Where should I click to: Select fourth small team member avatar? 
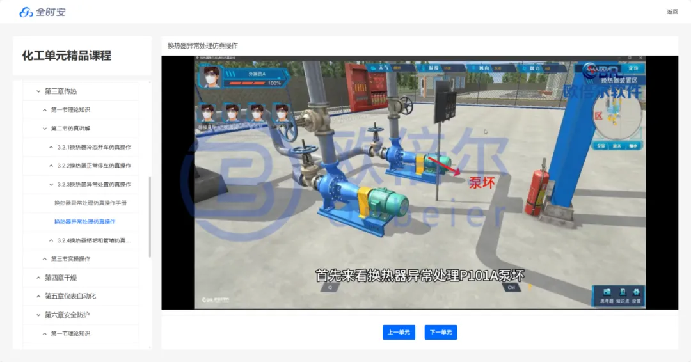pos(281,113)
